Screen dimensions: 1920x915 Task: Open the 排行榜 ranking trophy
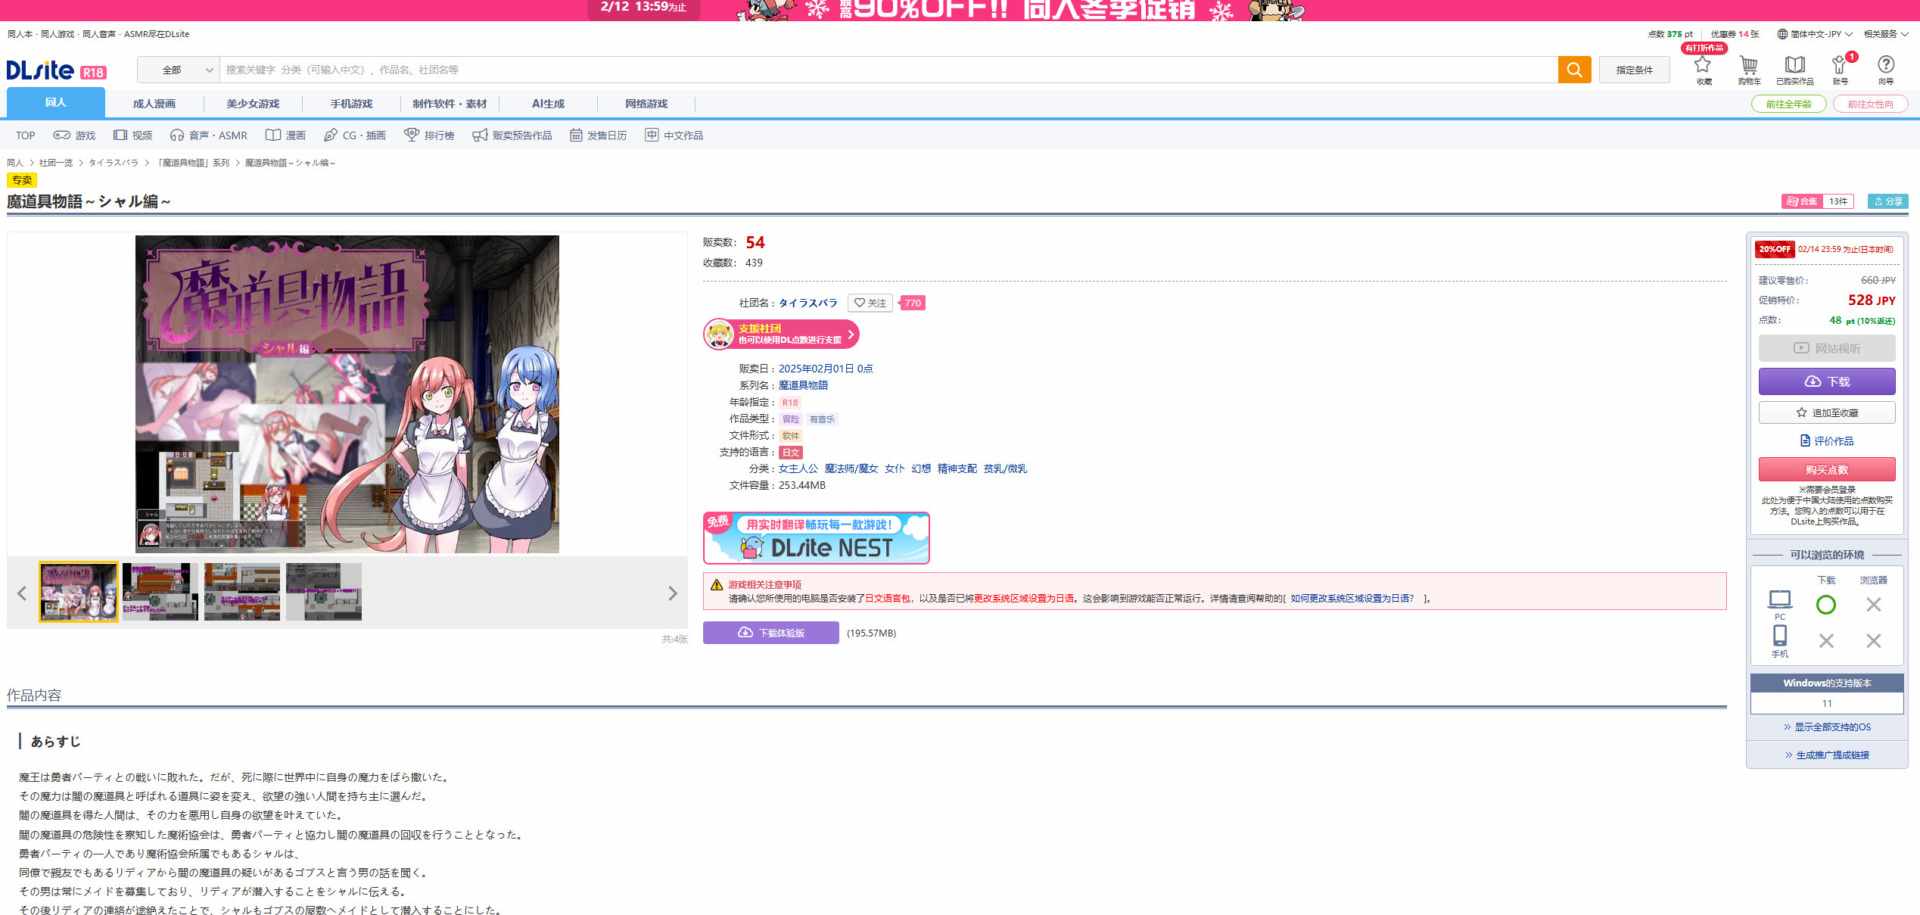pos(429,135)
